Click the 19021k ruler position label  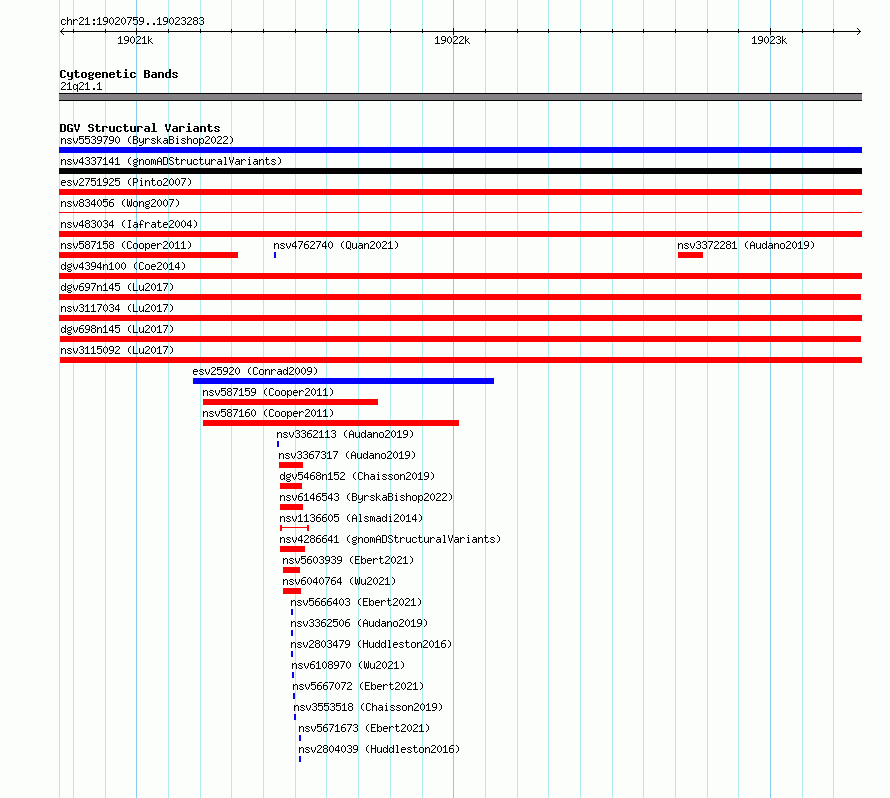pyautogui.click(x=135, y=40)
